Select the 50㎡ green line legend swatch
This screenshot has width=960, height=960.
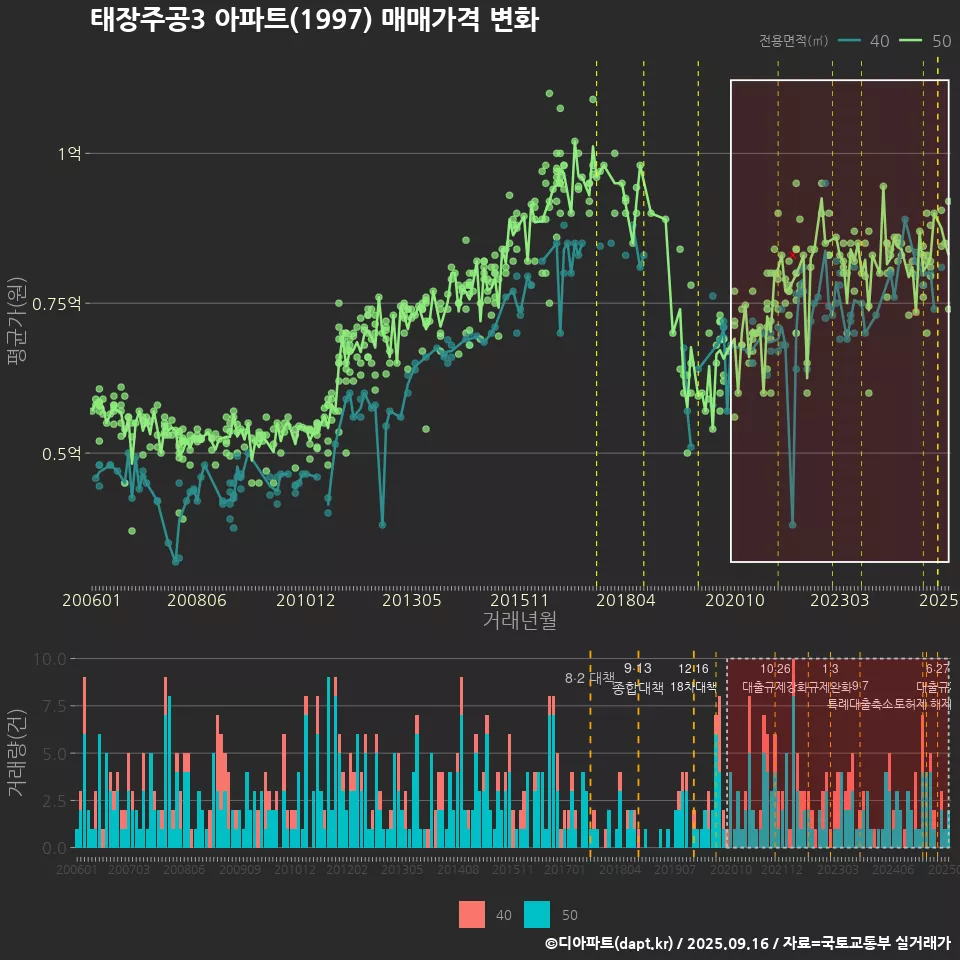click(910, 41)
